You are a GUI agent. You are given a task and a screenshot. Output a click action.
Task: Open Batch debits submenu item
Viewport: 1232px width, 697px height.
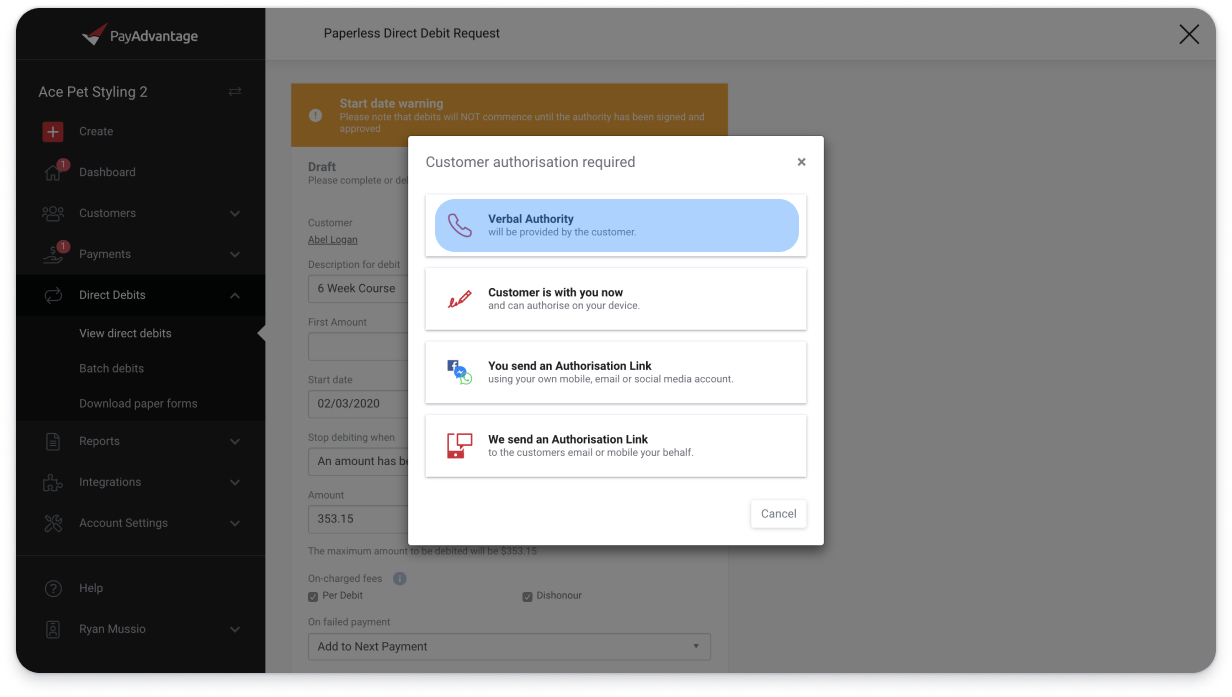[111, 368]
